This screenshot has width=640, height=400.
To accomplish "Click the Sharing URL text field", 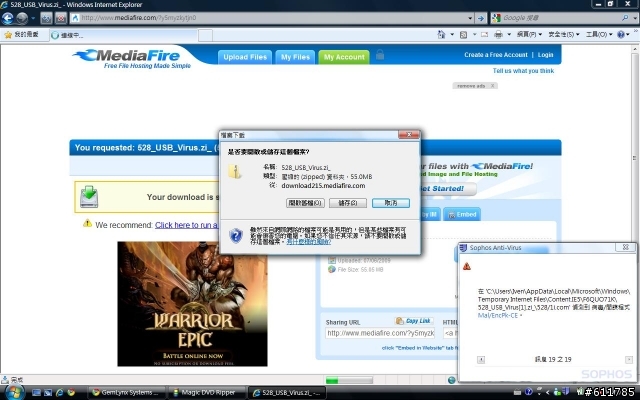I will [380, 333].
